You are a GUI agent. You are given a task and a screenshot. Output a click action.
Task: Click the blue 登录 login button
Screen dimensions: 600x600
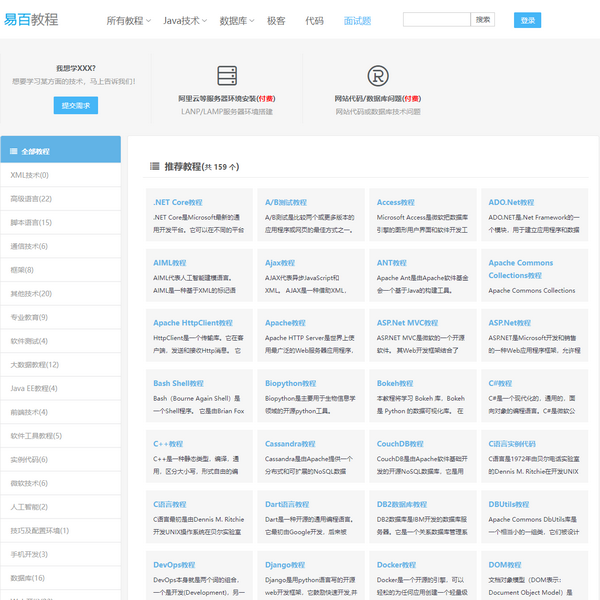(527, 20)
